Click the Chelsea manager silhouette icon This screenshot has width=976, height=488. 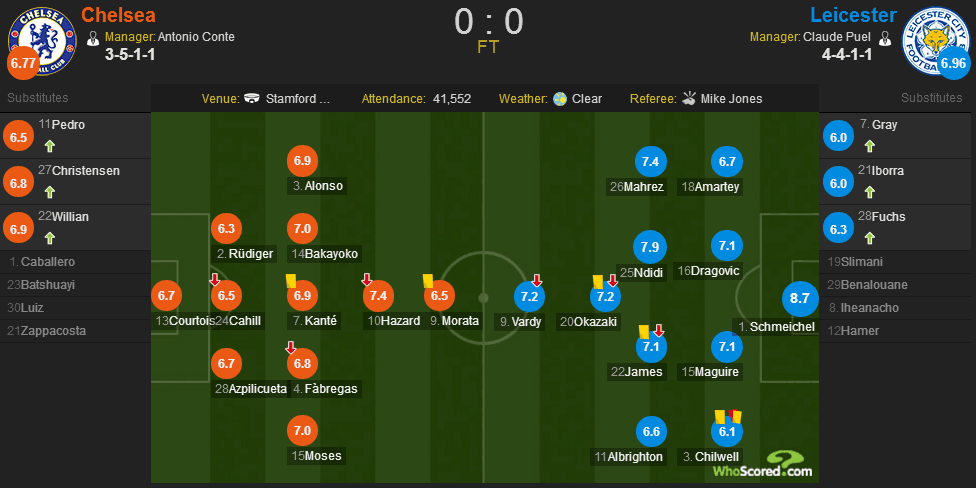[x=93, y=38]
